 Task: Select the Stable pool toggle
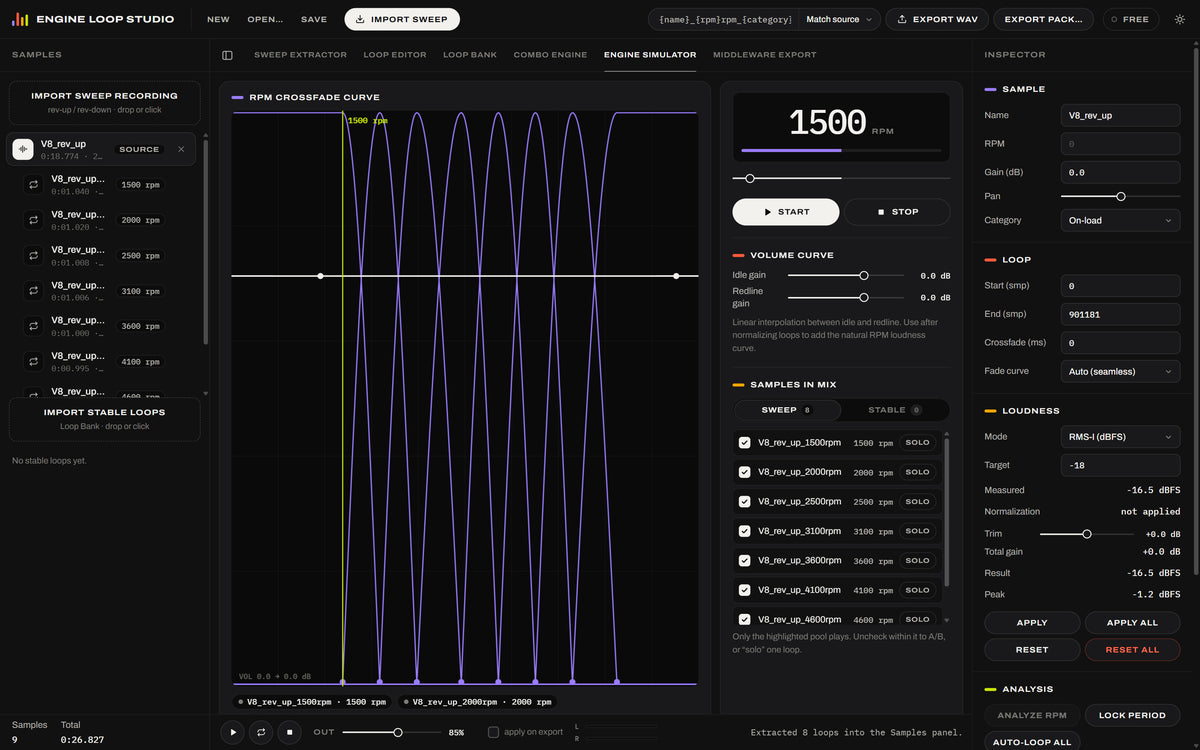894,410
